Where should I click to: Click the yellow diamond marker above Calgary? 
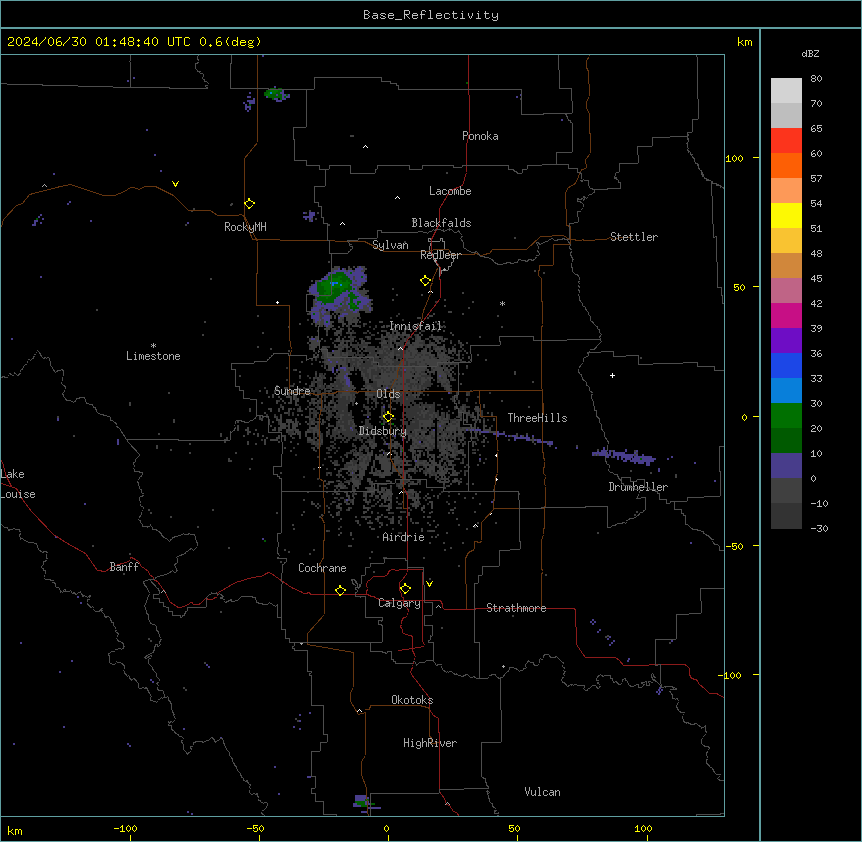[405, 589]
